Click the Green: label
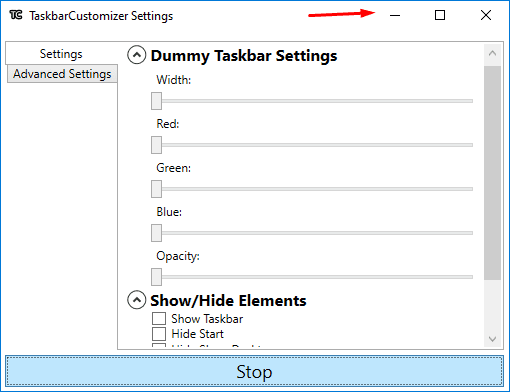The width and height of the screenshot is (510, 392). point(174,168)
